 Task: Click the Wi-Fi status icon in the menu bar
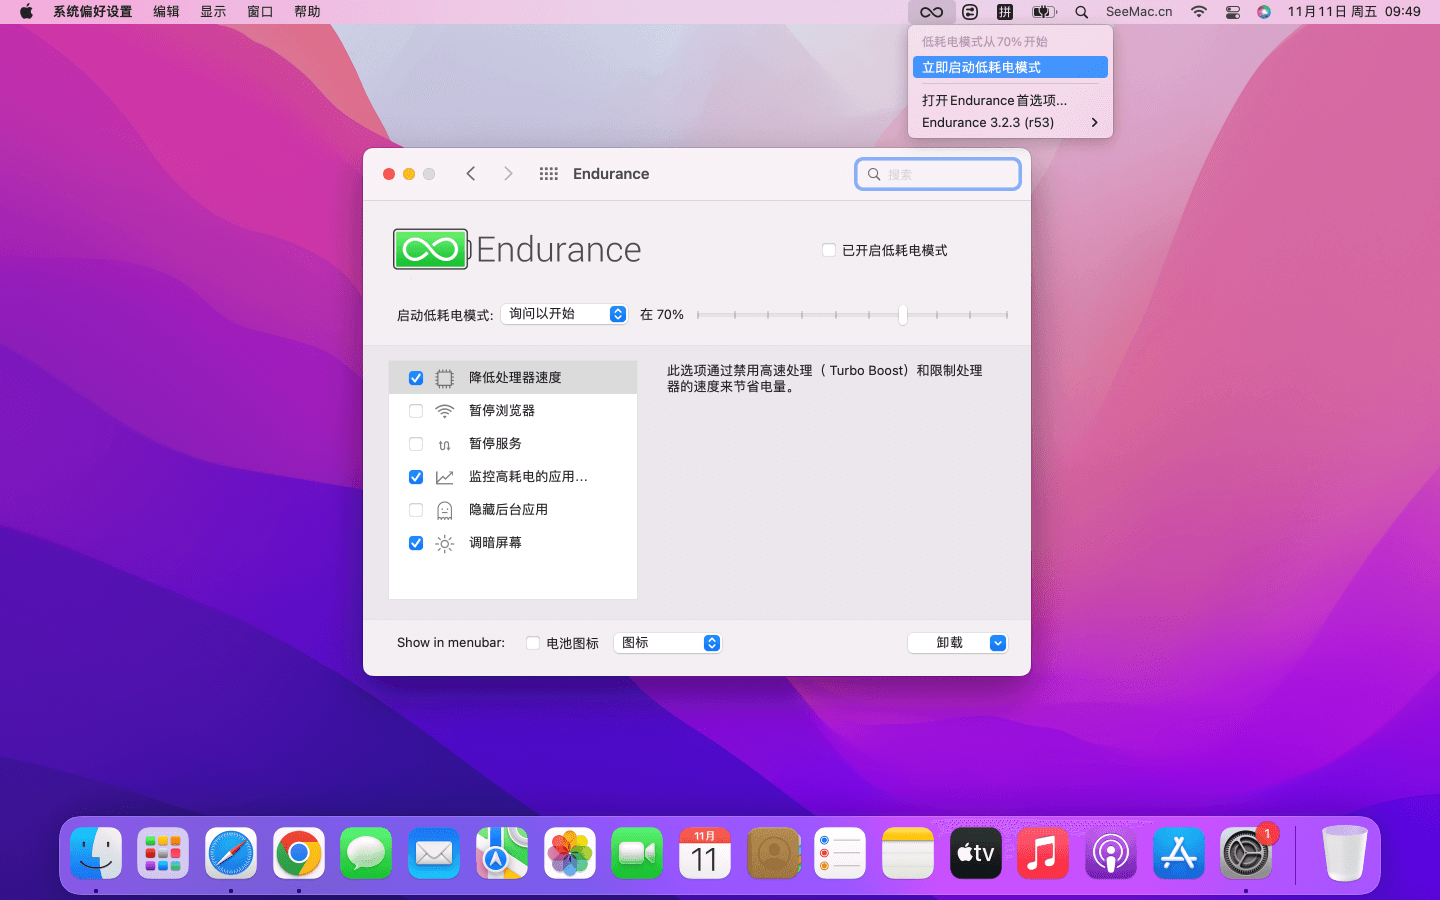click(1198, 12)
